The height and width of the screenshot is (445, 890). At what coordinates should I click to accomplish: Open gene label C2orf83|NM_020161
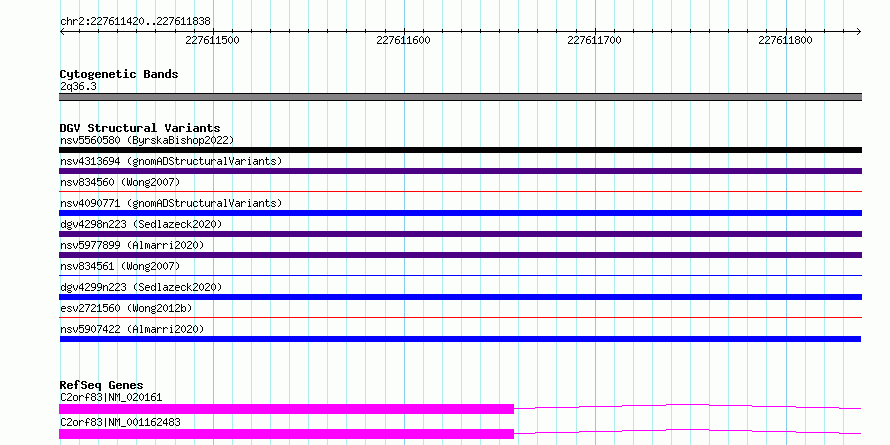(111, 397)
